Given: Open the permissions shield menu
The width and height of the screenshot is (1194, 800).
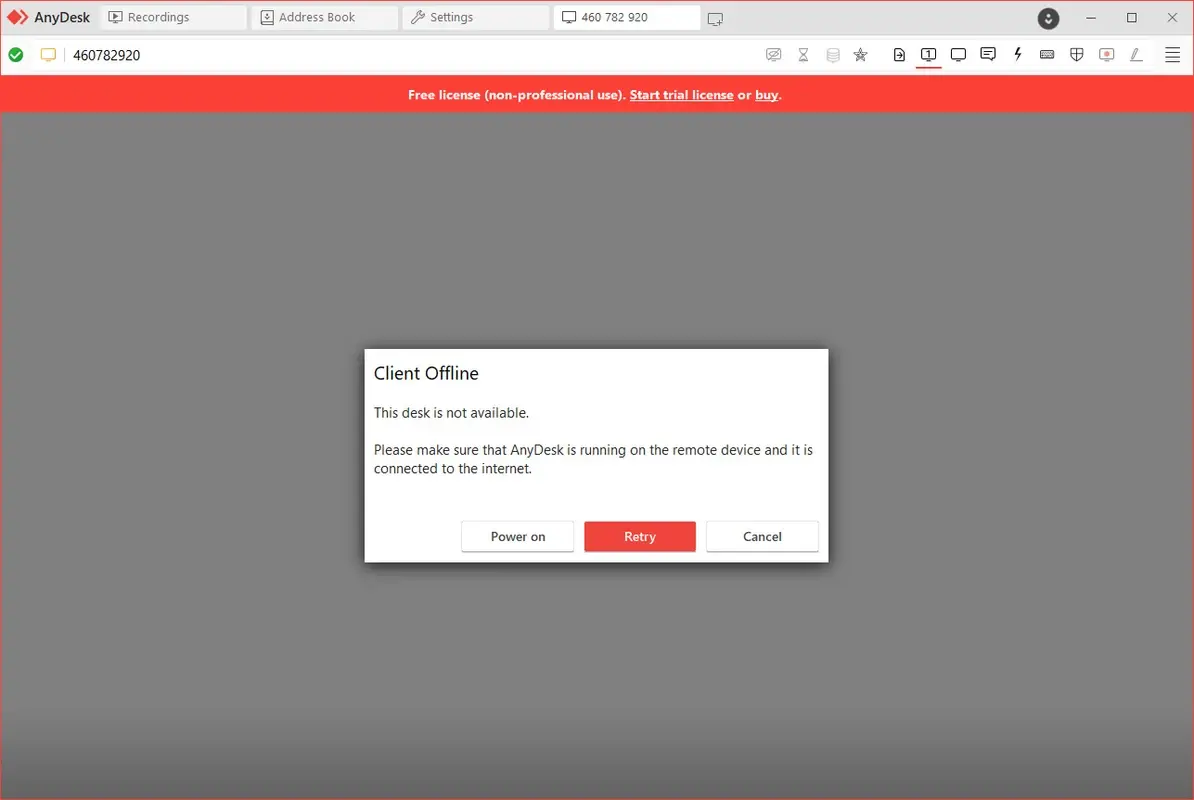Looking at the screenshot, I should click(1077, 55).
